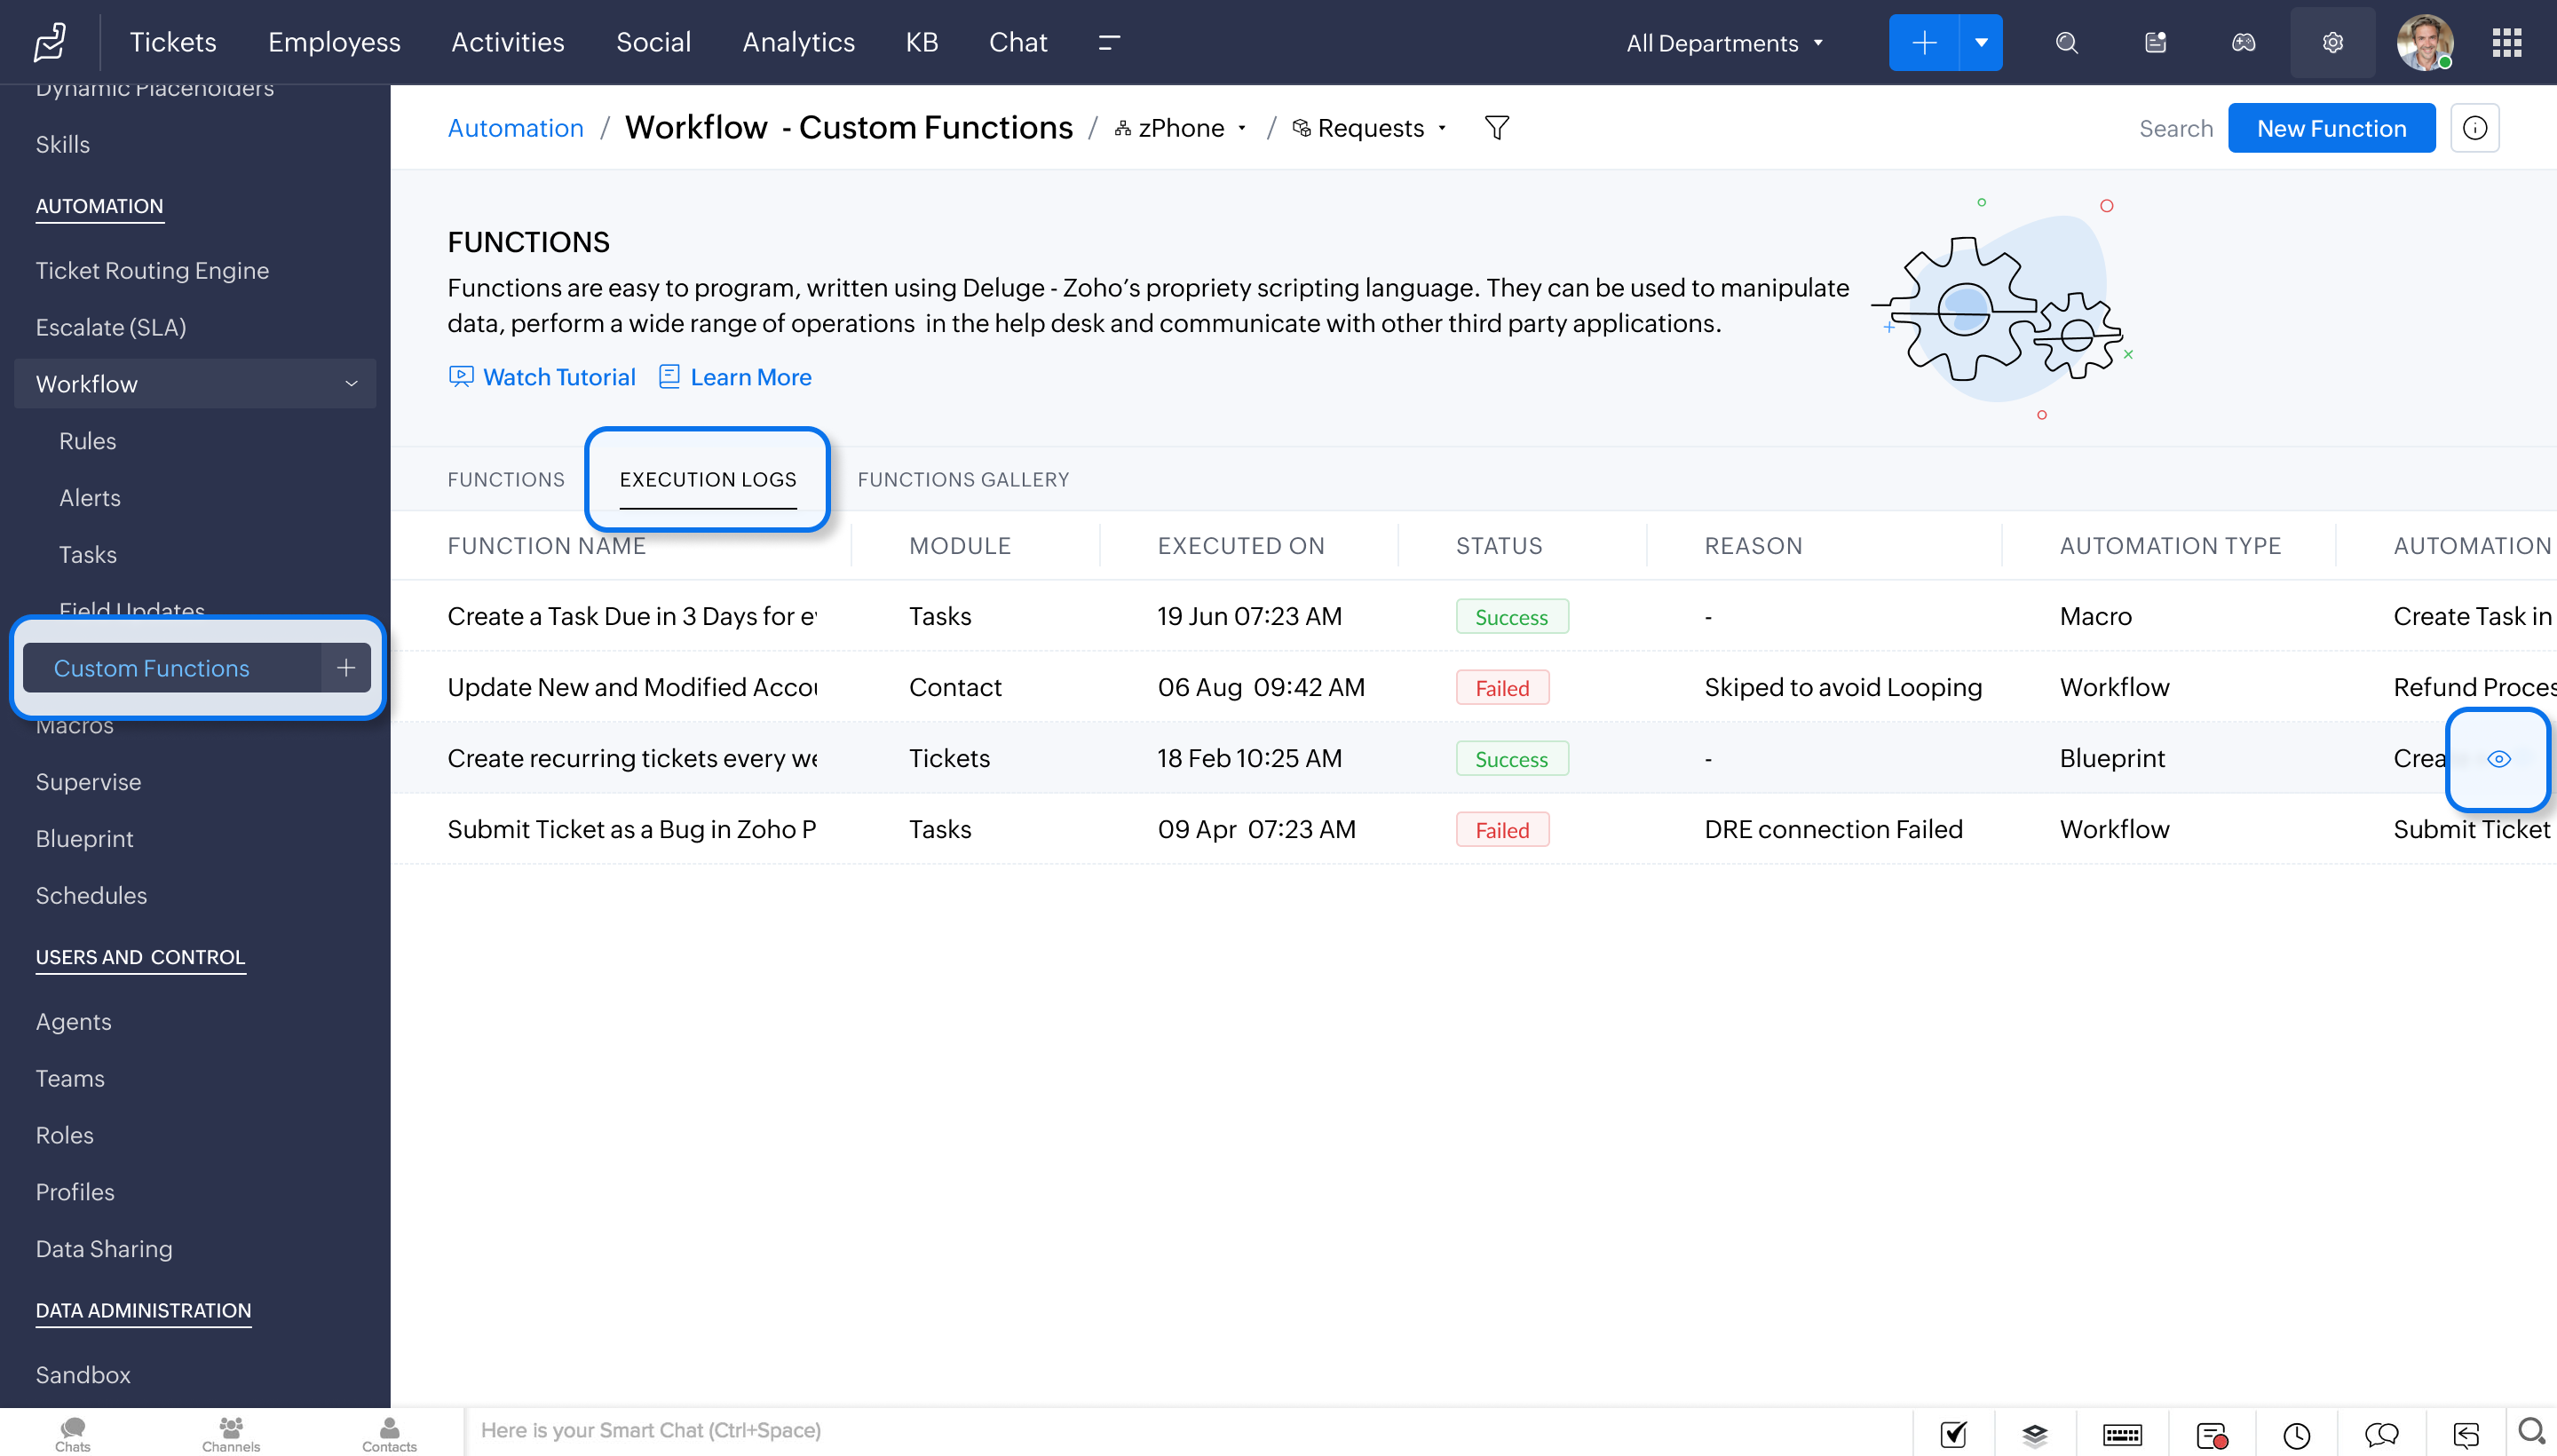Click plus icon next to Custom Functions
The image size is (2557, 1456).
(x=346, y=668)
